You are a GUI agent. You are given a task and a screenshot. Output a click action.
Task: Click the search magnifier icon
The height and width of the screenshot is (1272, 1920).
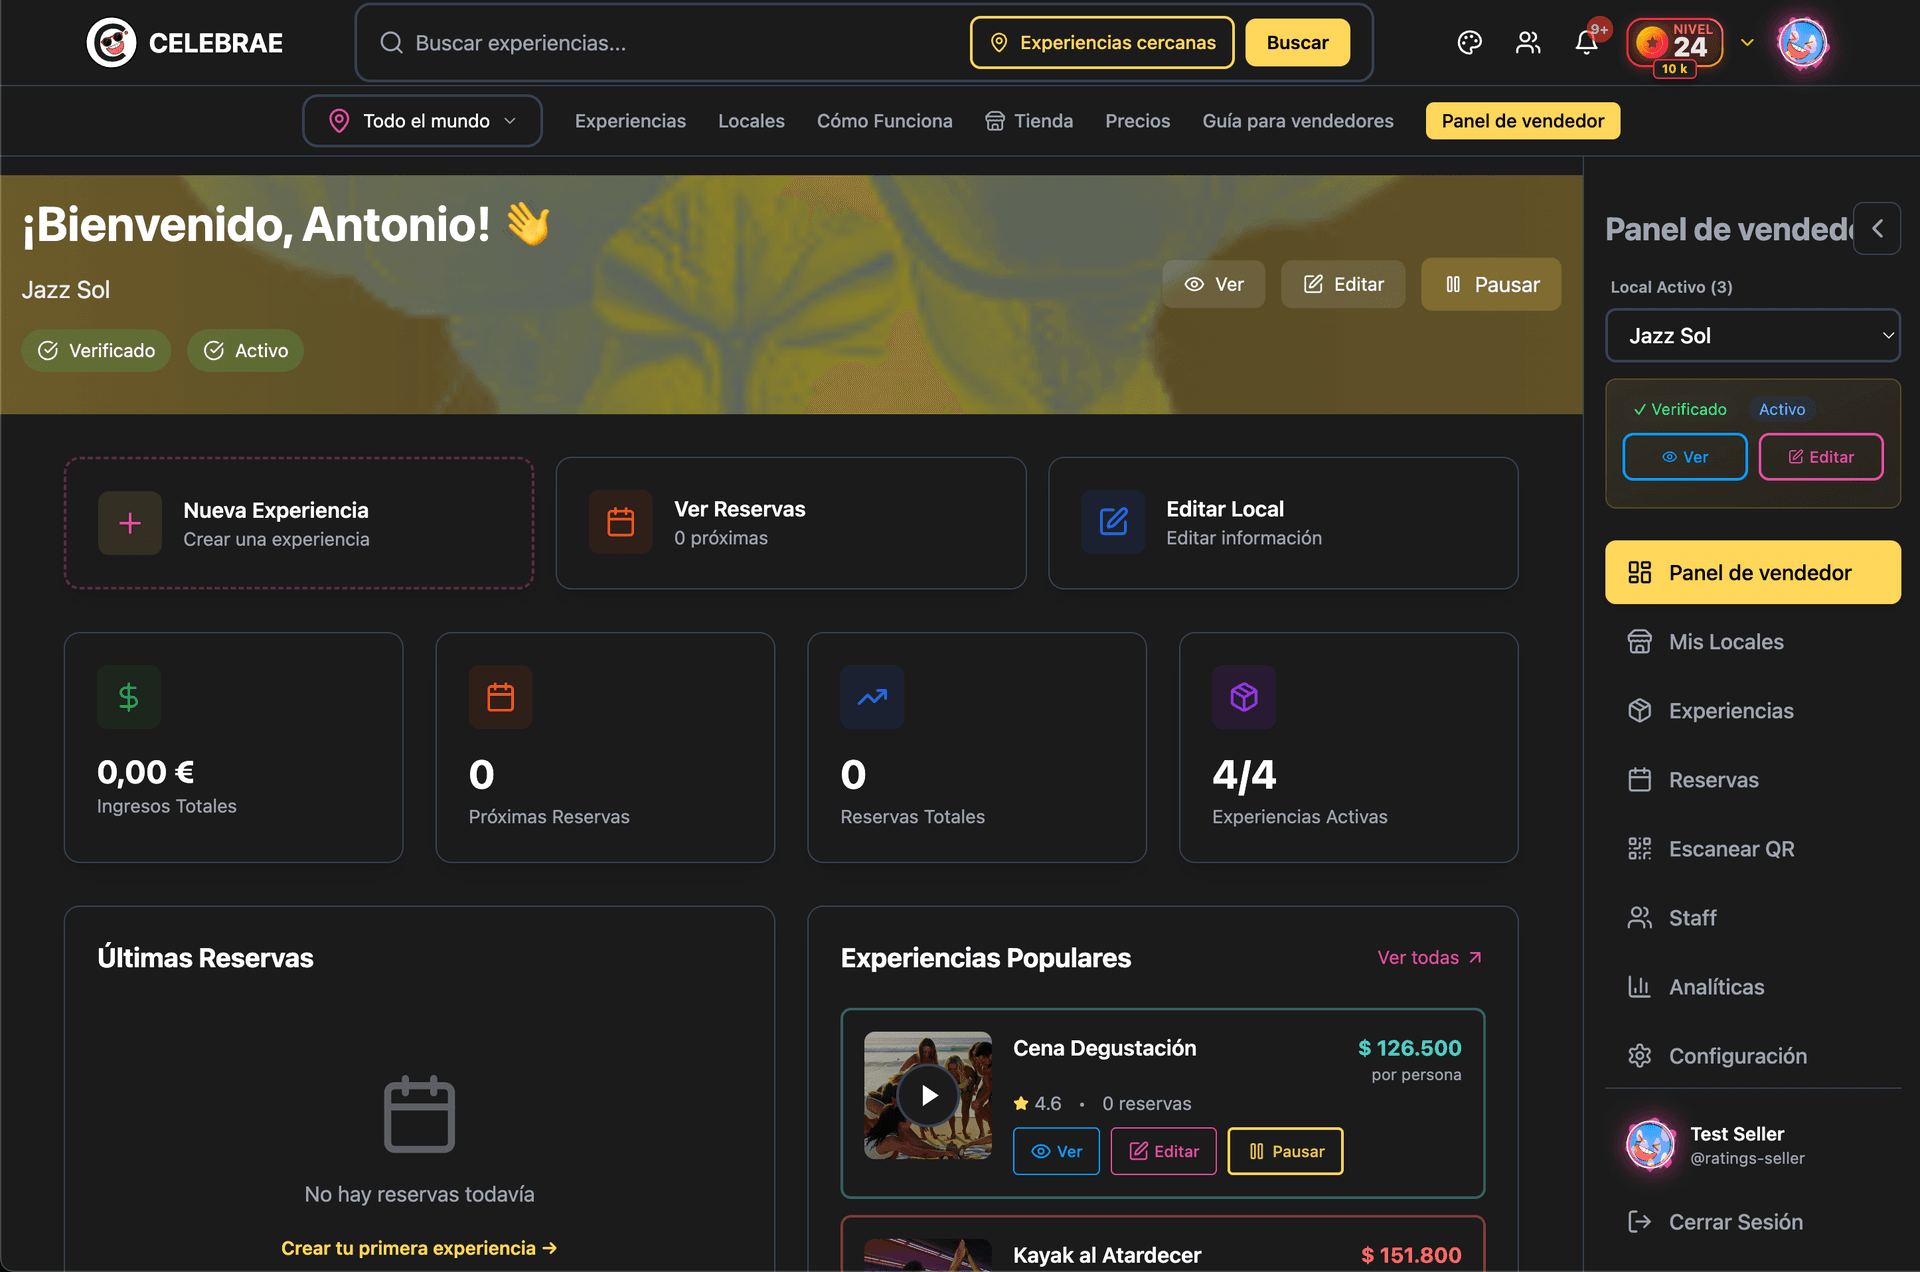[391, 43]
